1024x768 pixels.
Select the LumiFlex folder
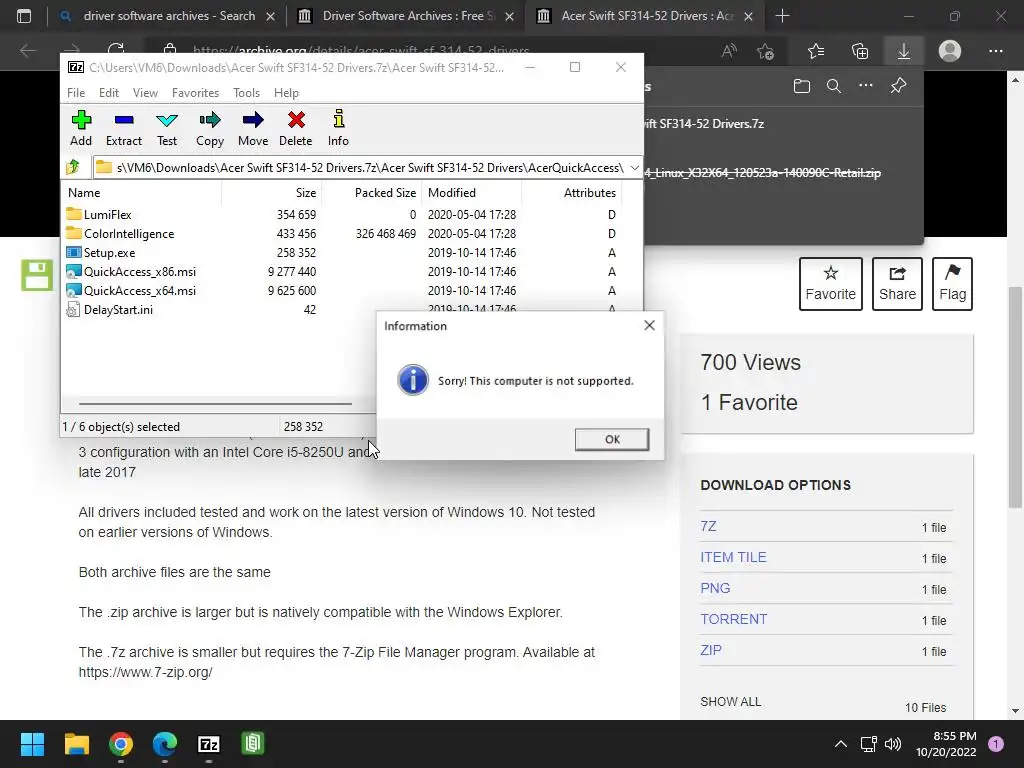[x=99, y=214]
